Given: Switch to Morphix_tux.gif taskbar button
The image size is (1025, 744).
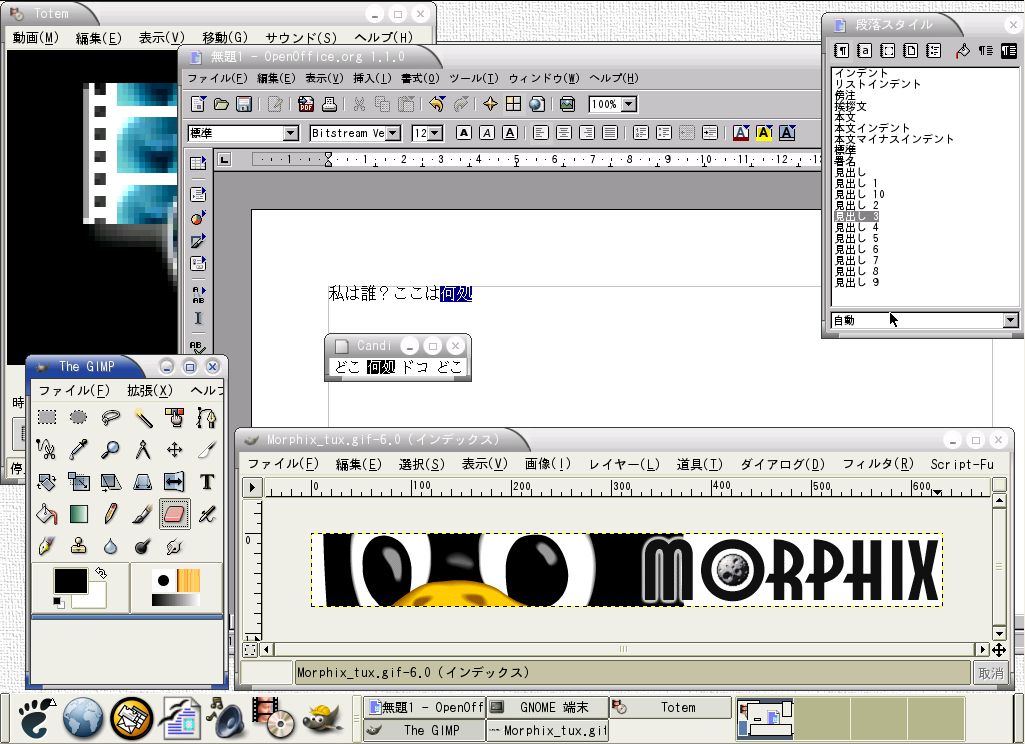Looking at the screenshot, I should coord(547,730).
